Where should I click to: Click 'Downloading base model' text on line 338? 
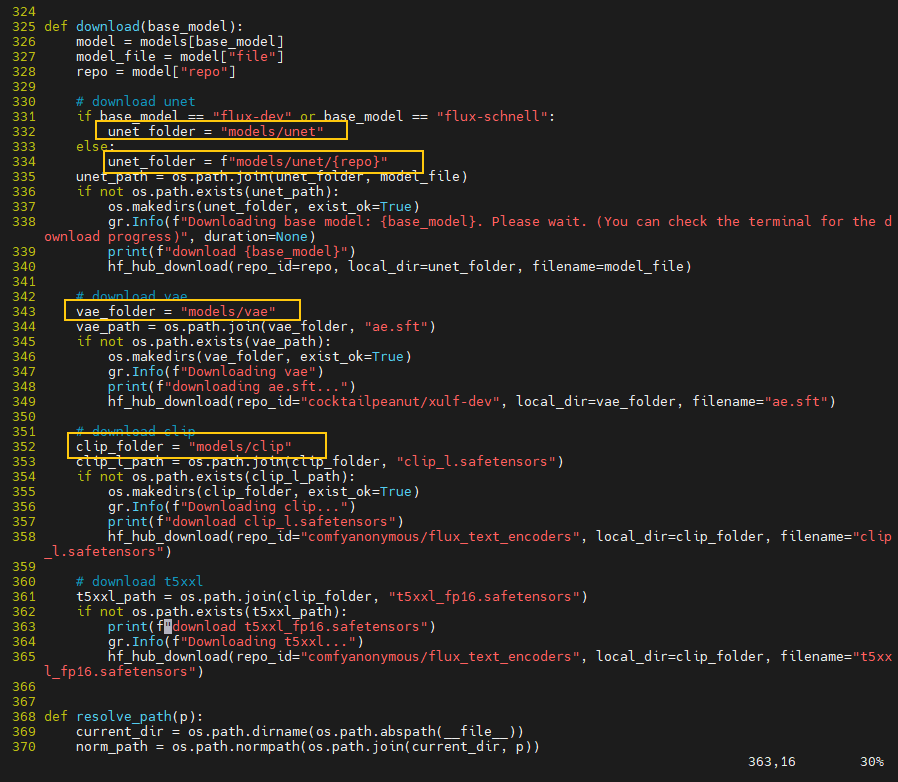pos(276,221)
